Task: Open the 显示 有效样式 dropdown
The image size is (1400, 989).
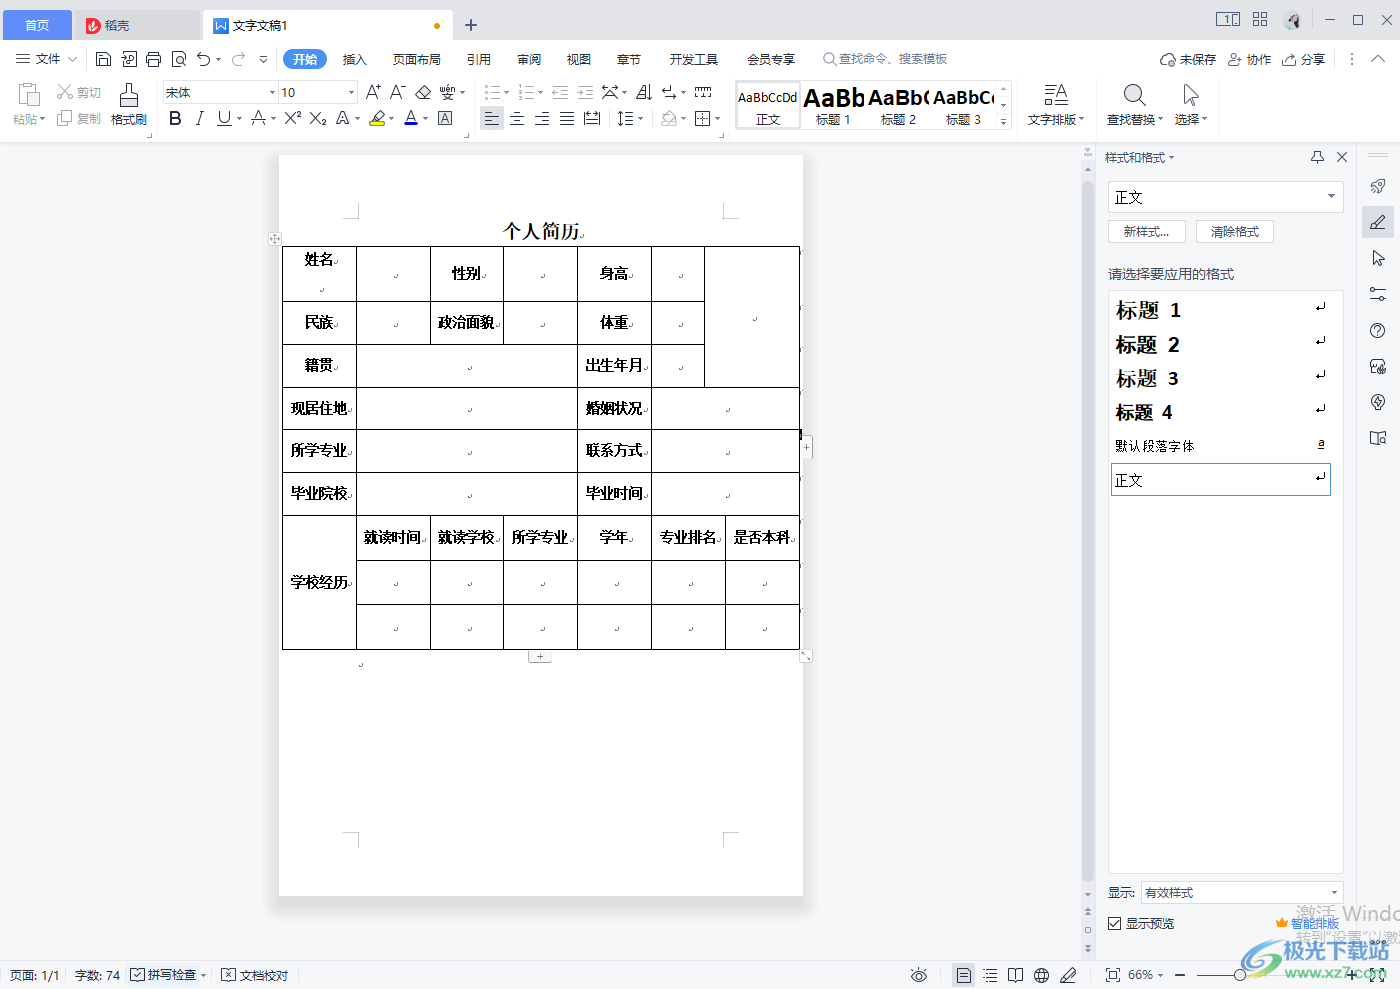Action: click(x=1334, y=892)
